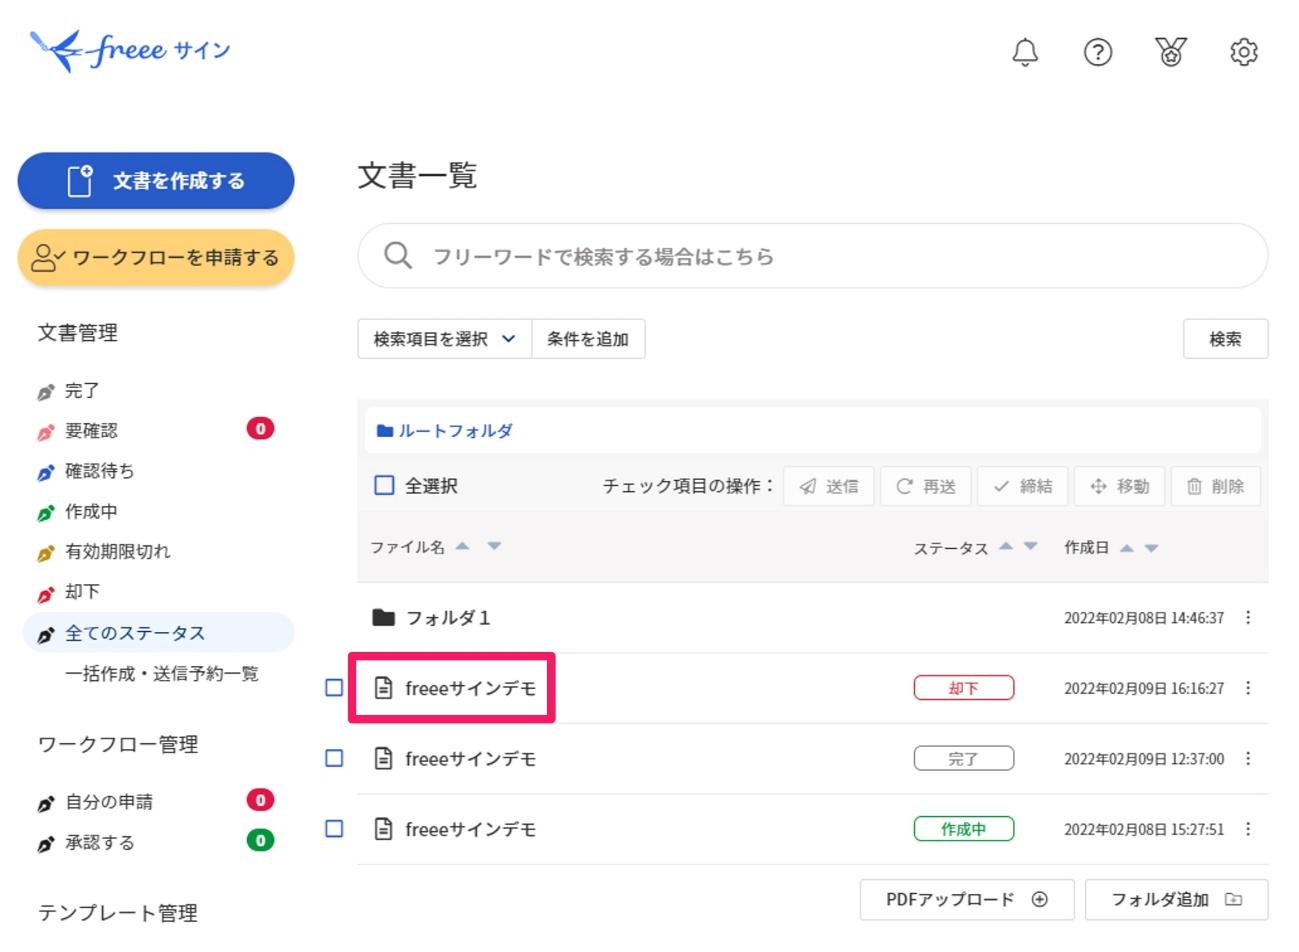
Task: Click the 再送 action button
Action: point(925,486)
